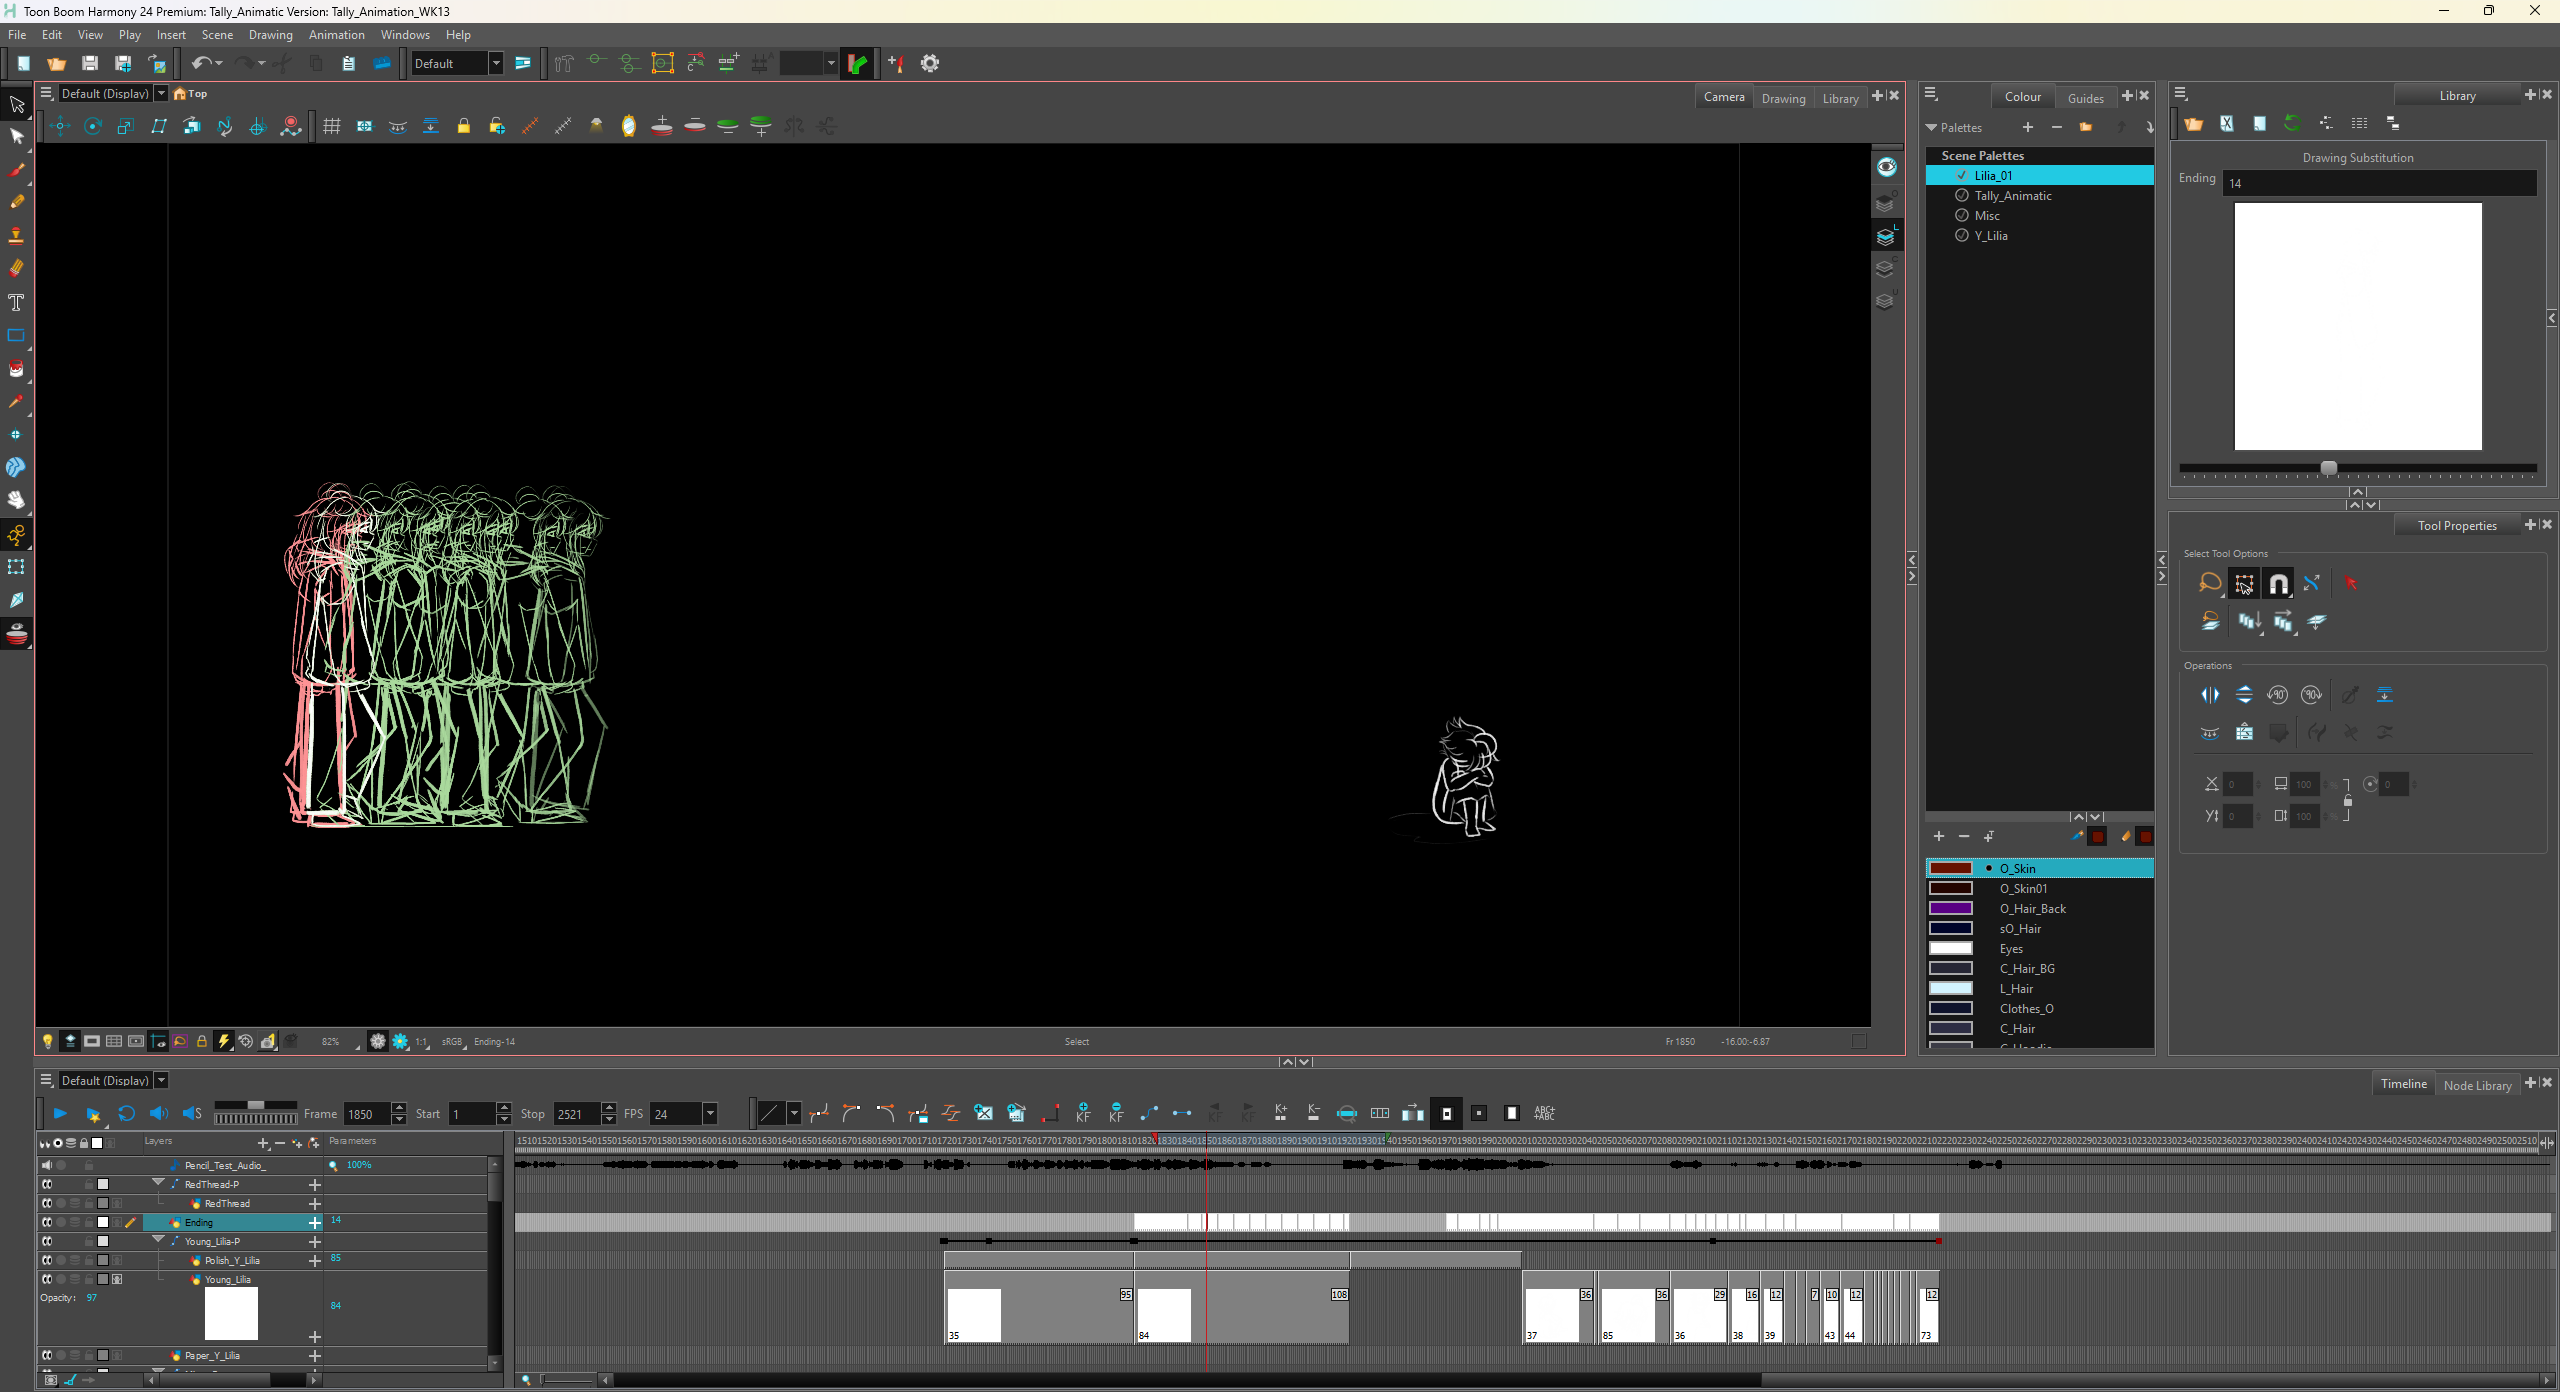
Task: Open the FPS dropdown arrow
Action: [x=710, y=1113]
